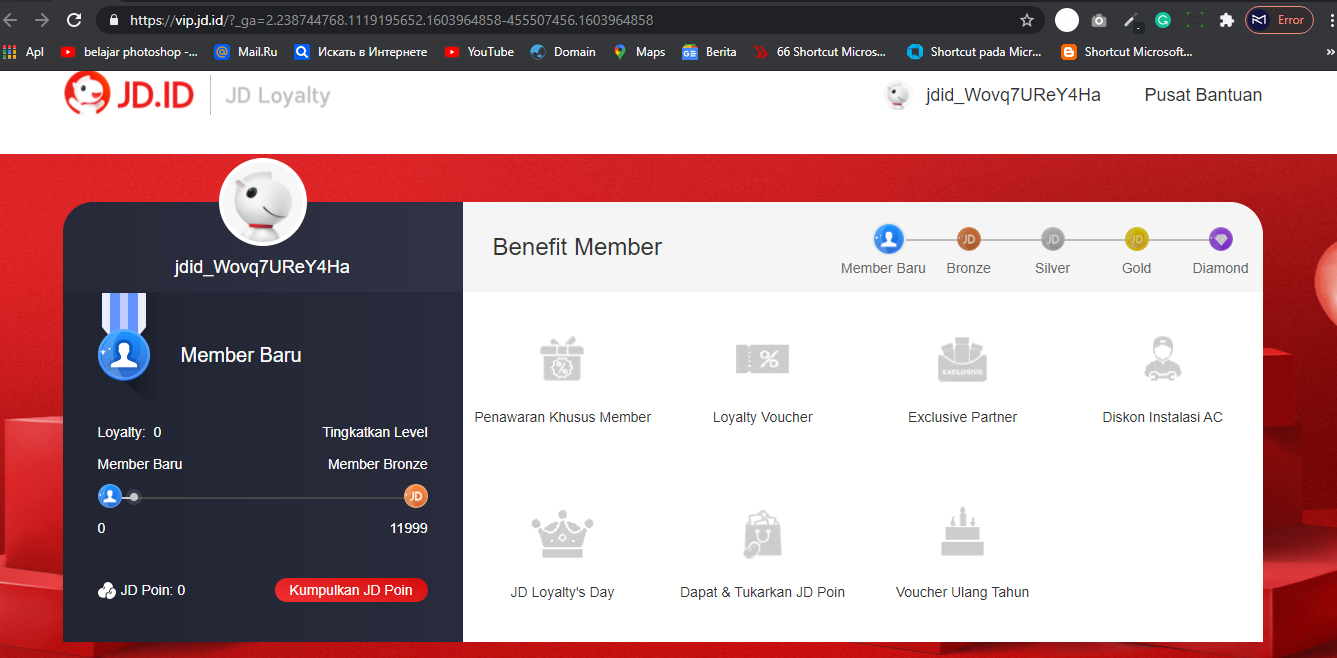Click the 11999 points value
The height and width of the screenshot is (658, 1337).
409,528
